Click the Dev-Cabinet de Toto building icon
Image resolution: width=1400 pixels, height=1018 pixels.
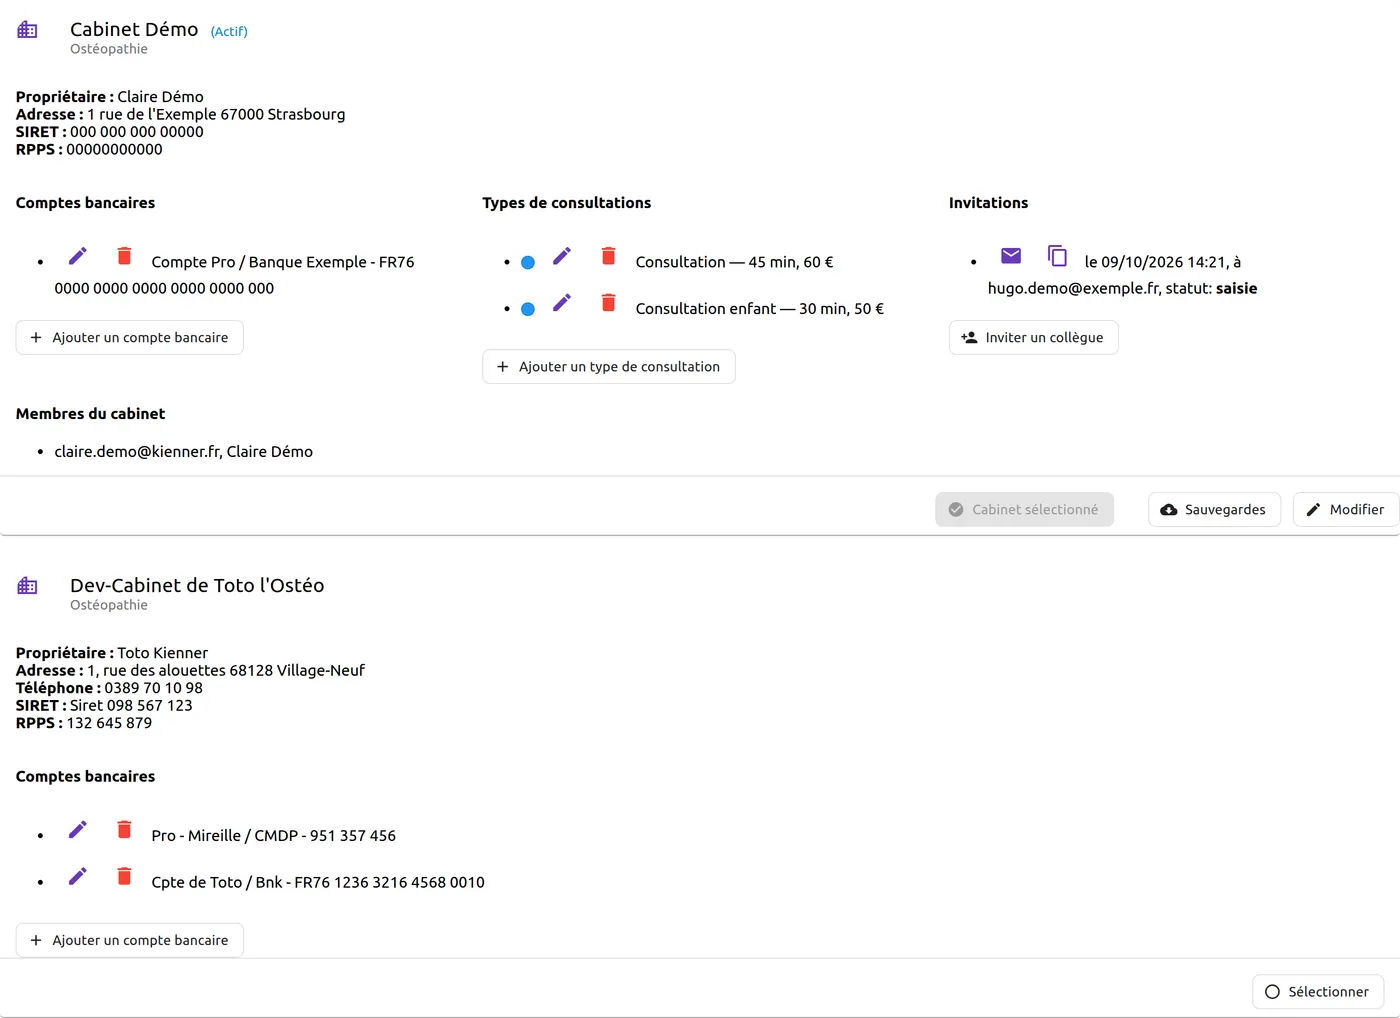tap(28, 586)
